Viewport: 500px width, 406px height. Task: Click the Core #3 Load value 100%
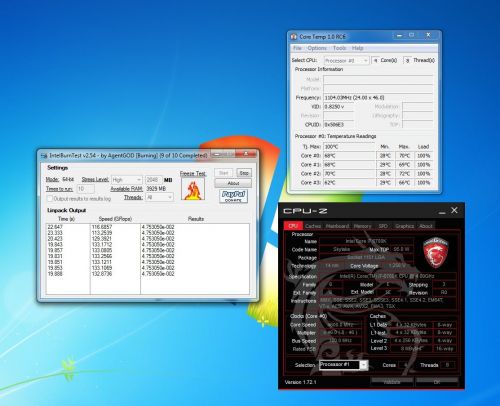(424, 183)
